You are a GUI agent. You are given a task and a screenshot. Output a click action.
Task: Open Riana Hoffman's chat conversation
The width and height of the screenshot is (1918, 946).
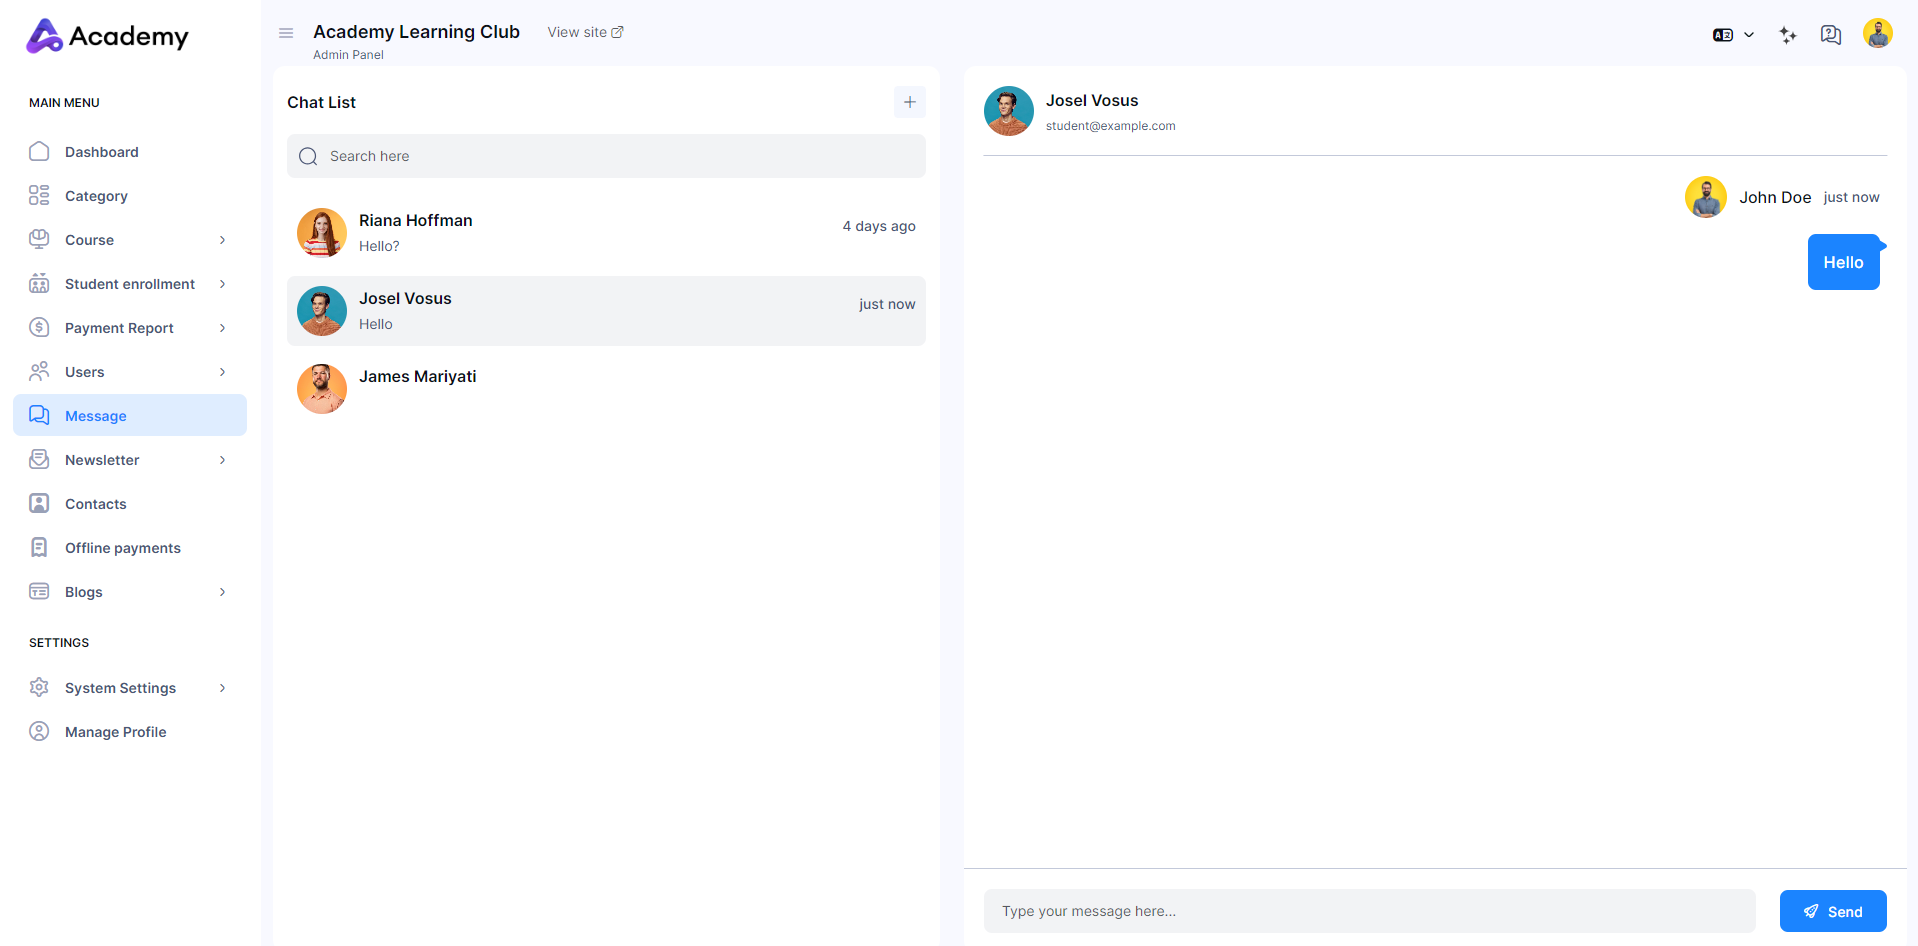point(606,233)
